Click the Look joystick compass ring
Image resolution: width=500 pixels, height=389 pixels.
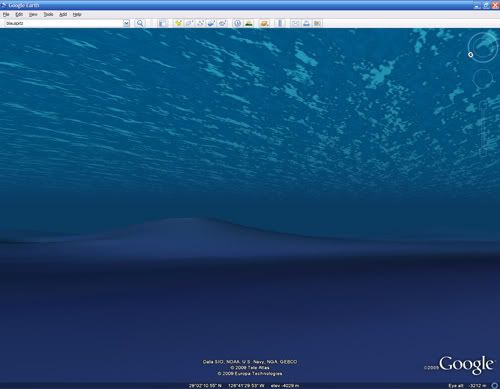click(x=482, y=47)
